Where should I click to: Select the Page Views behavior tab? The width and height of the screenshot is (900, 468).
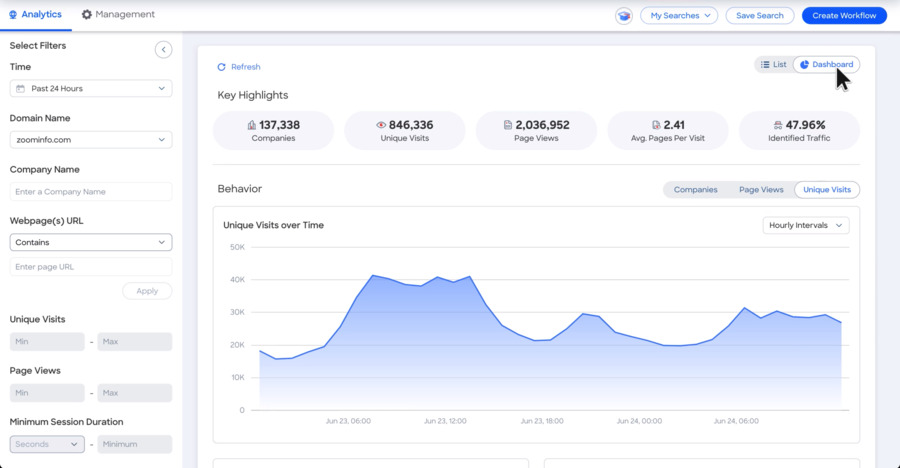point(761,189)
